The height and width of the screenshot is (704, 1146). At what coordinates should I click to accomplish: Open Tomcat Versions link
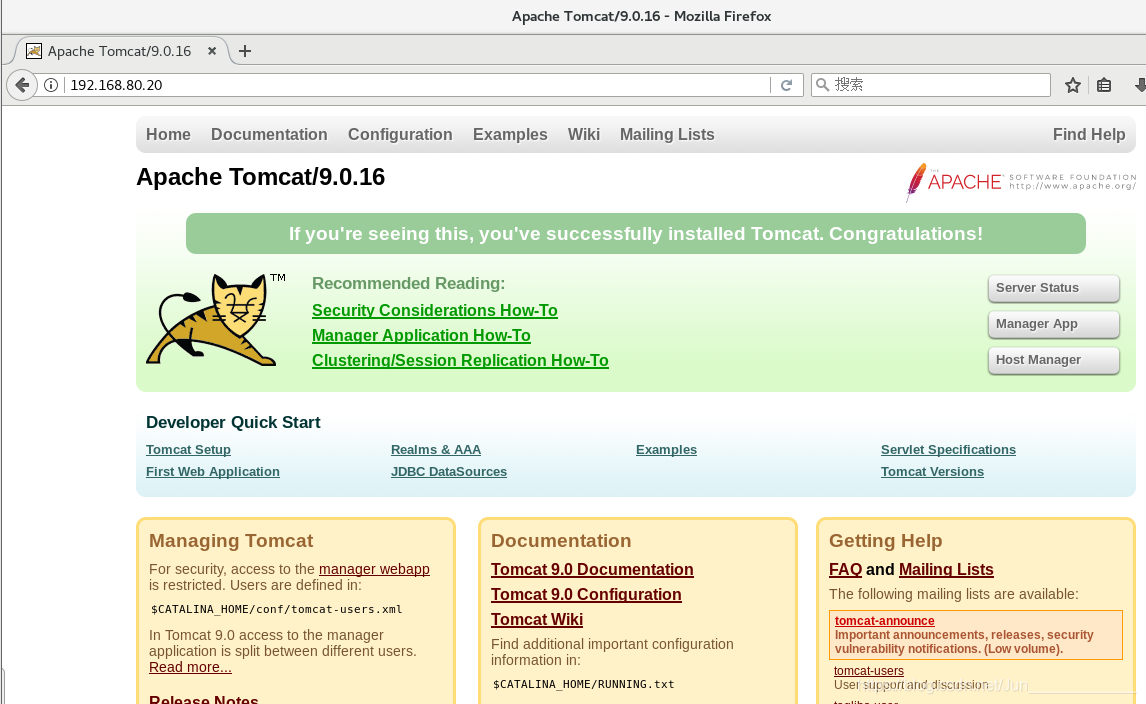tap(932, 472)
